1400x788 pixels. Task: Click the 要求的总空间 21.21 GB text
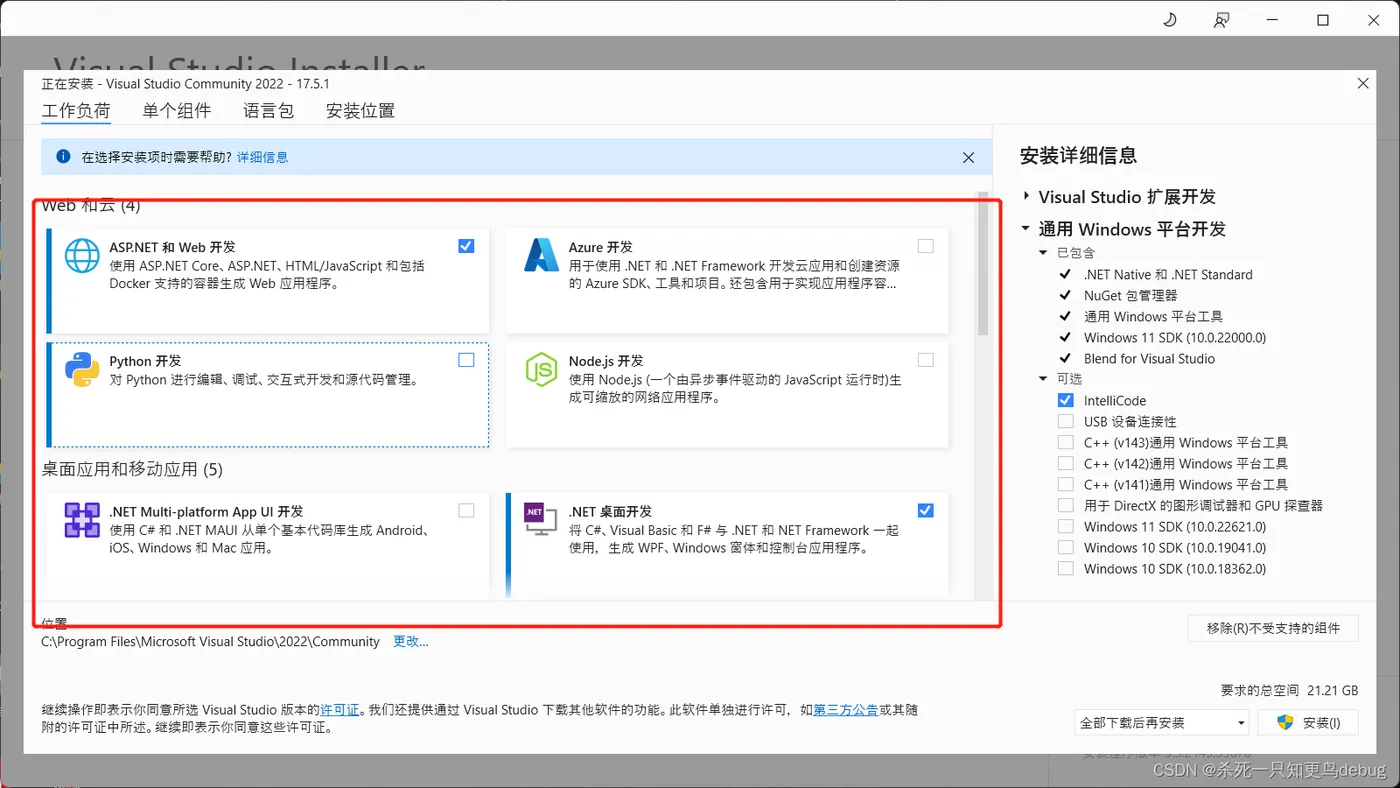(1289, 690)
